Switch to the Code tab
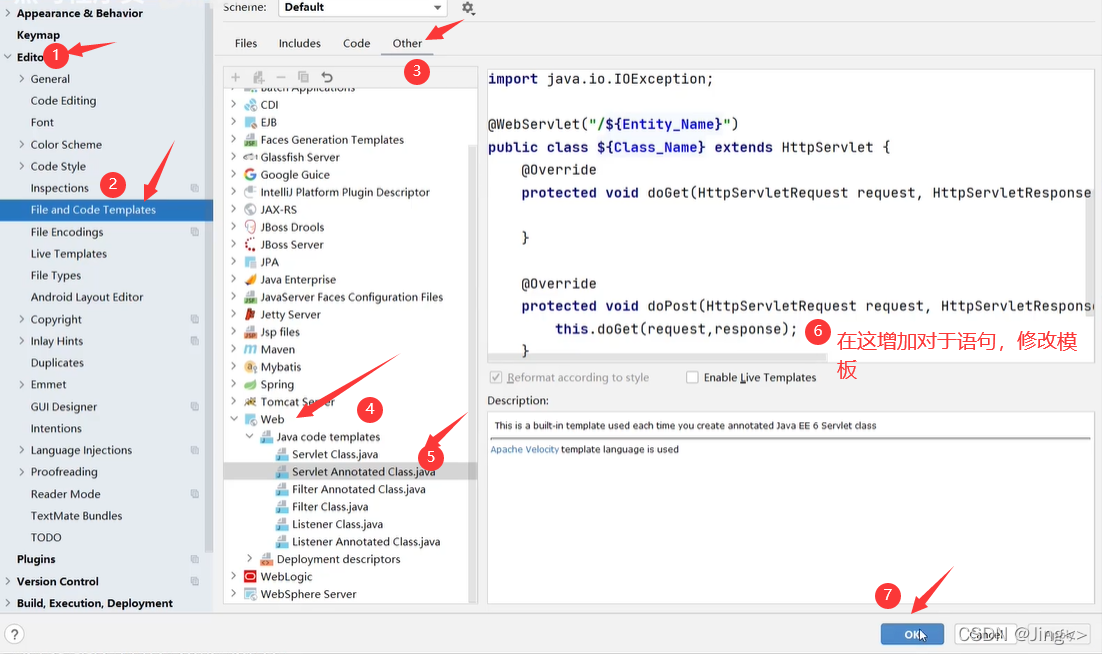Screen dimensions: 1102x654 (x=356, y=43)
